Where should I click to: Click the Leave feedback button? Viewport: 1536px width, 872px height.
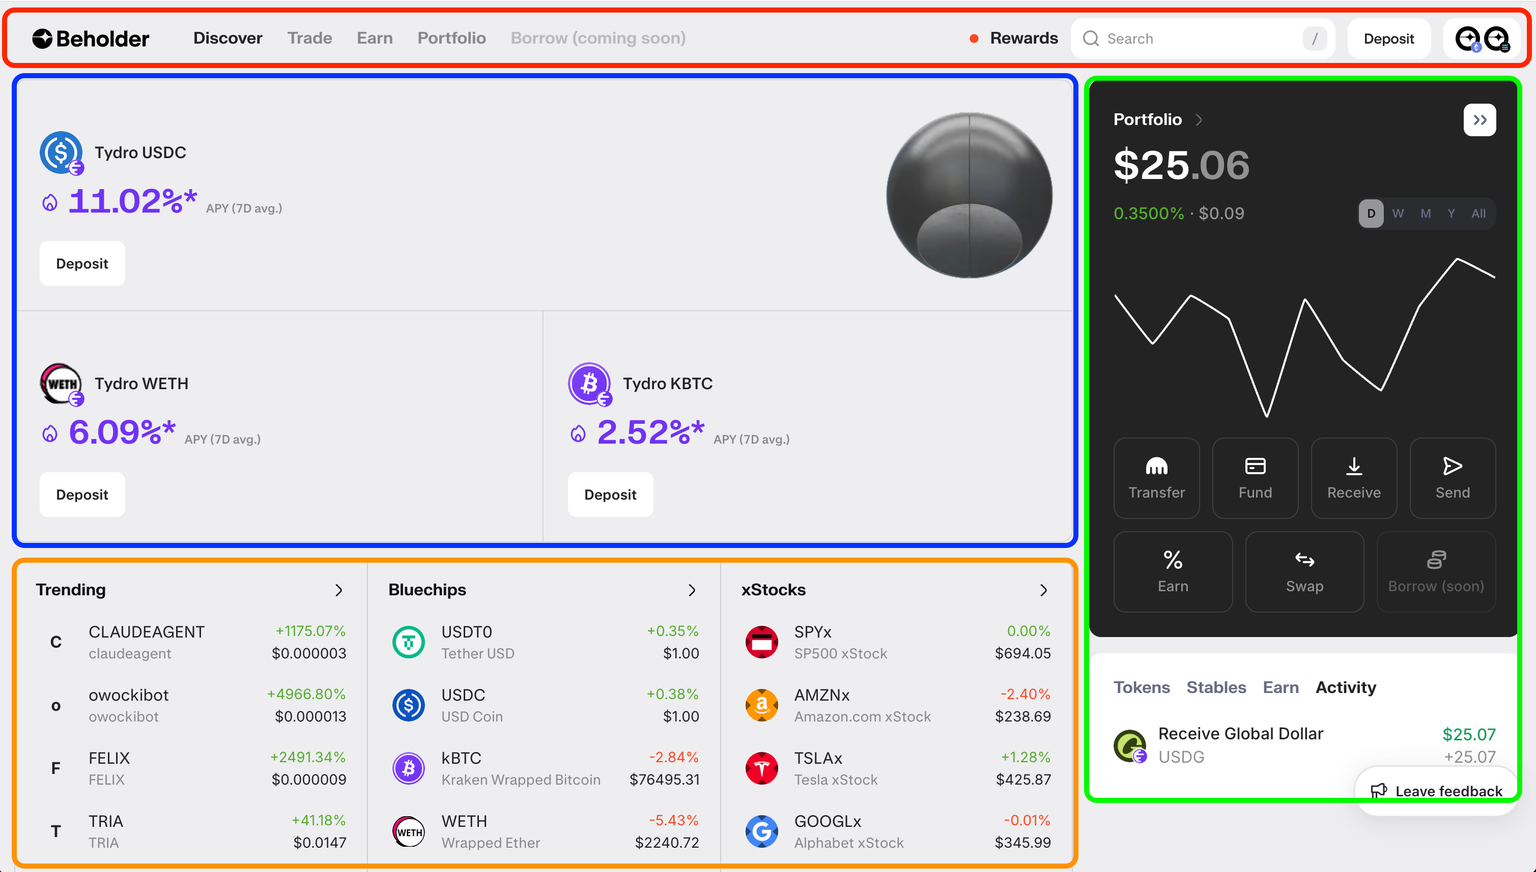pos(1437,791)
